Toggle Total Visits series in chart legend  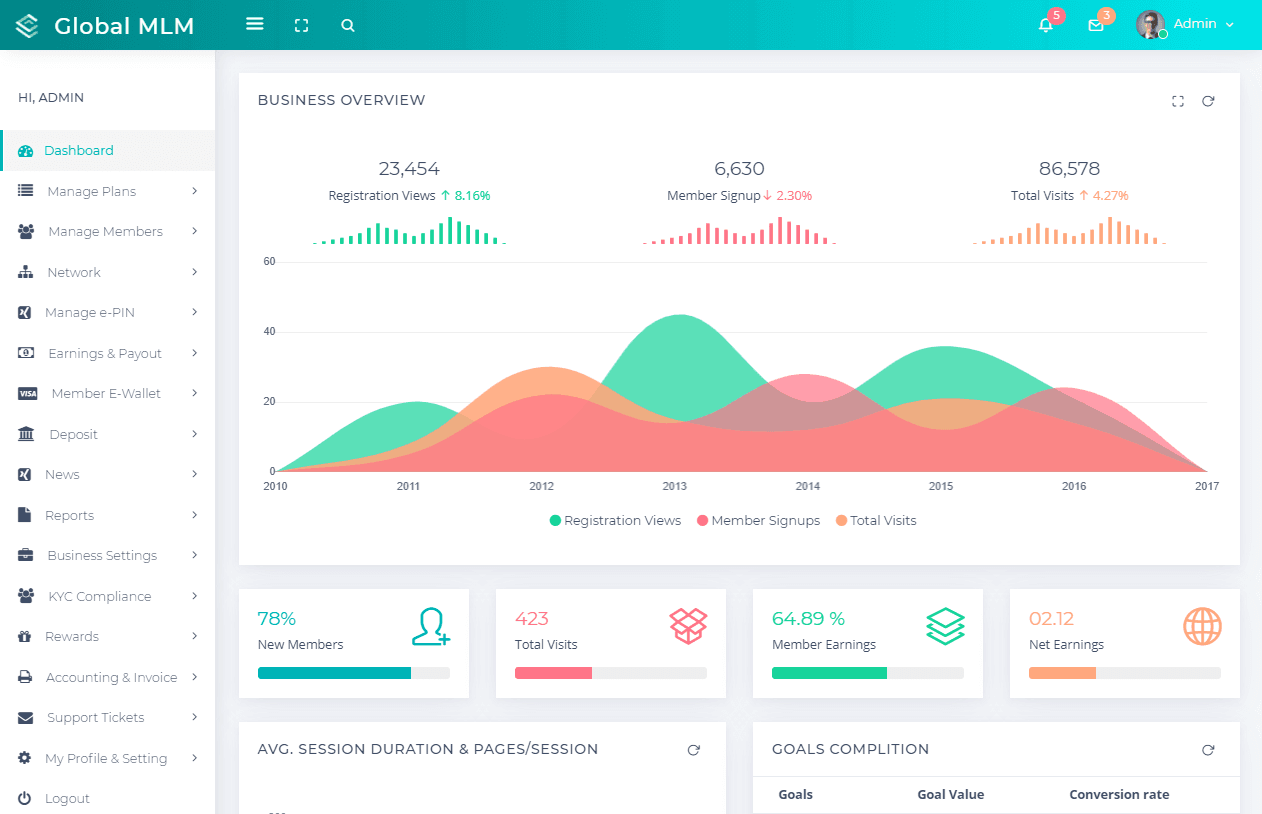(876, 520)
